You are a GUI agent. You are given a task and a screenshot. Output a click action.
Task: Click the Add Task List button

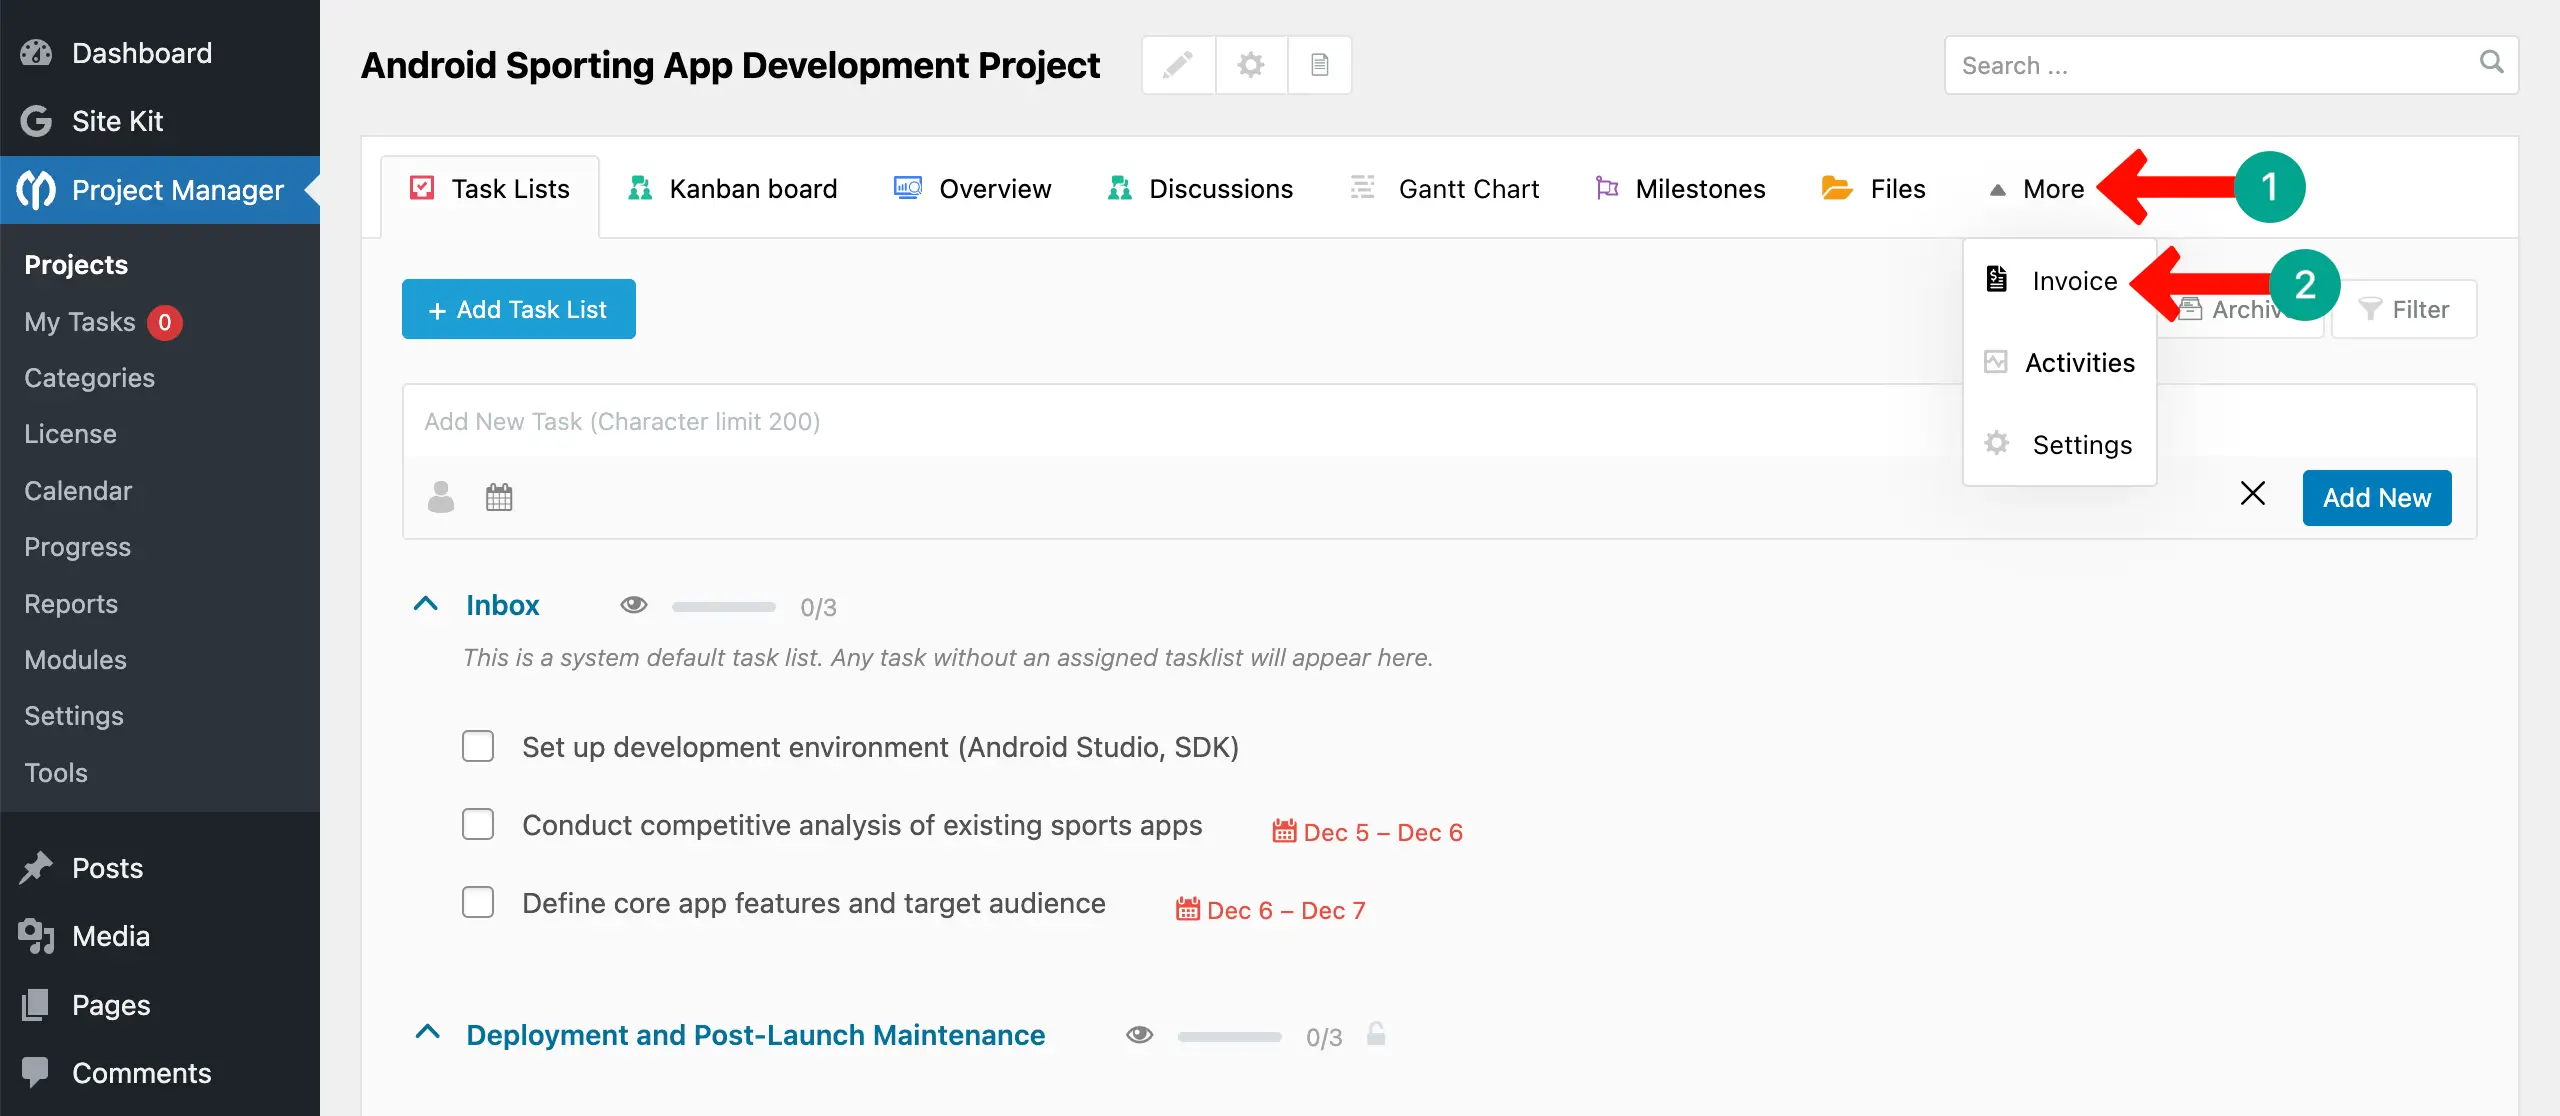click(x=518, y=309)
